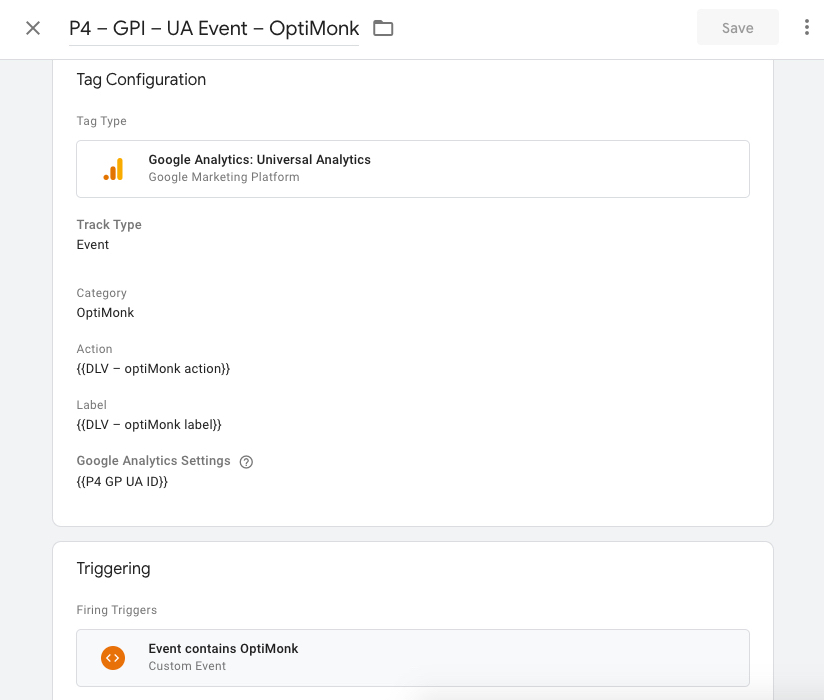Click the Label value DLV – optiMonk label

tap(149, 425)
